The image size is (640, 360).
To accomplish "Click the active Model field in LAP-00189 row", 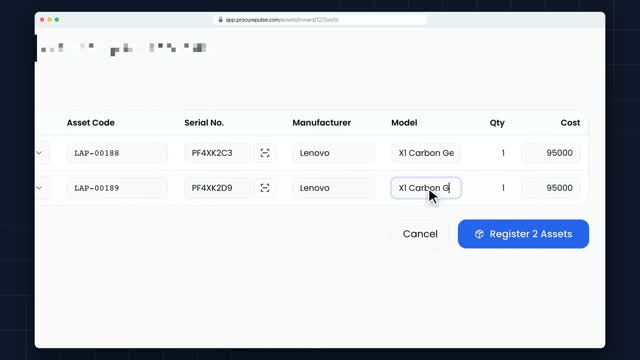I will click(426, 188).
